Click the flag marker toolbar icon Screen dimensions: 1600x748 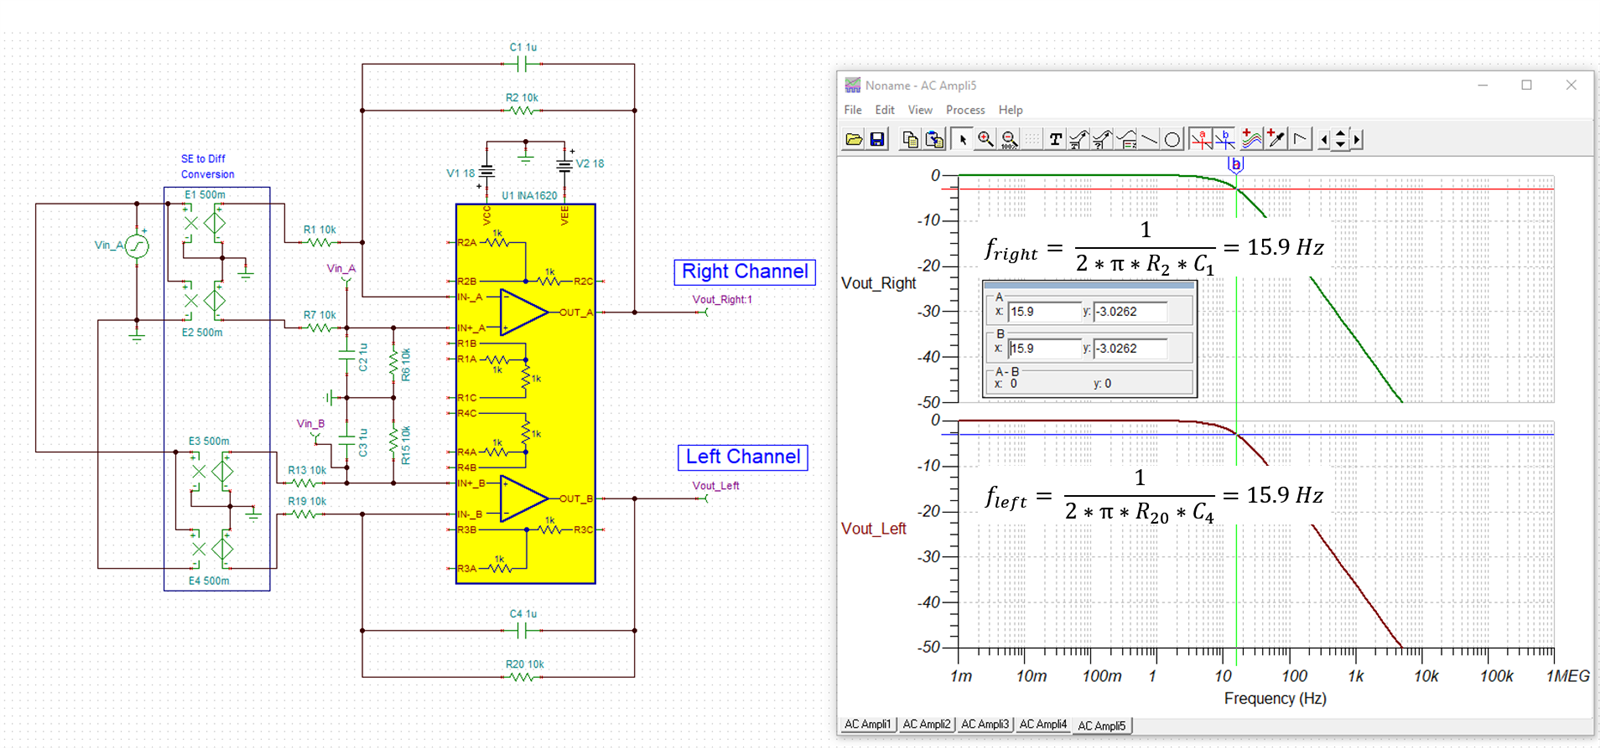pyautogui.click(x=1300, y=139)
